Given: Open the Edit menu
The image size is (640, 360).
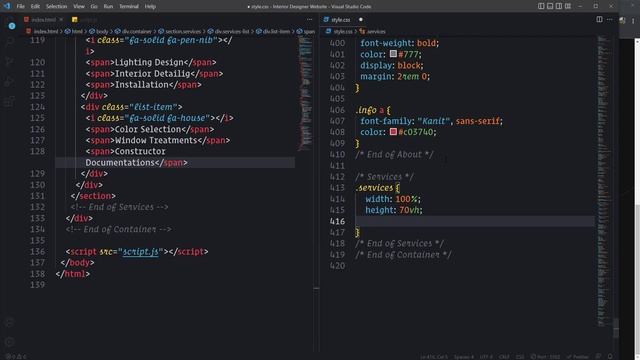Looking at the screenshot, I should tap(35, 6).
